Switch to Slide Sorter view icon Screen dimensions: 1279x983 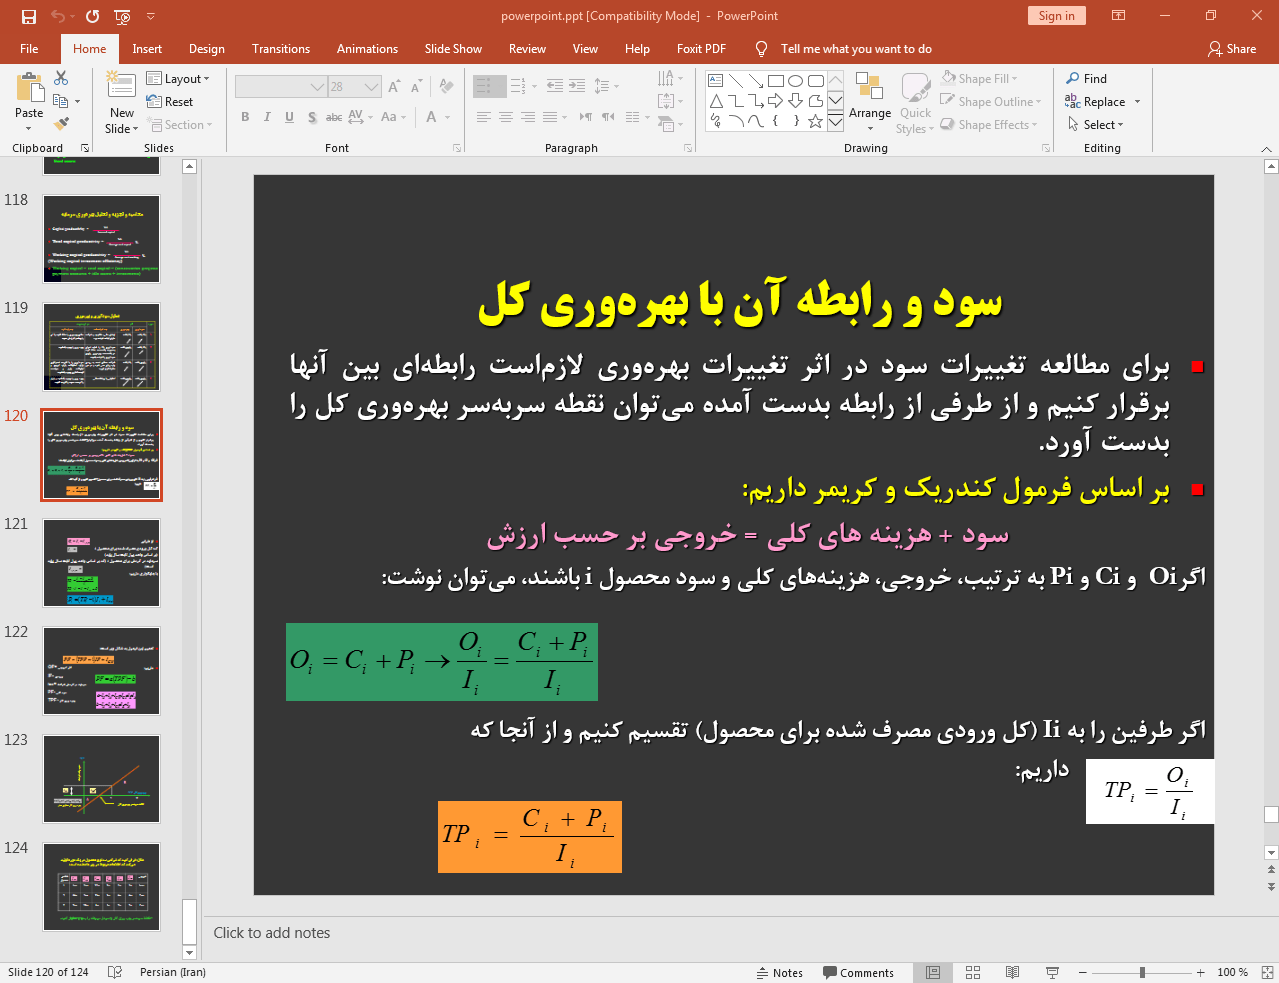pos(973,972)
